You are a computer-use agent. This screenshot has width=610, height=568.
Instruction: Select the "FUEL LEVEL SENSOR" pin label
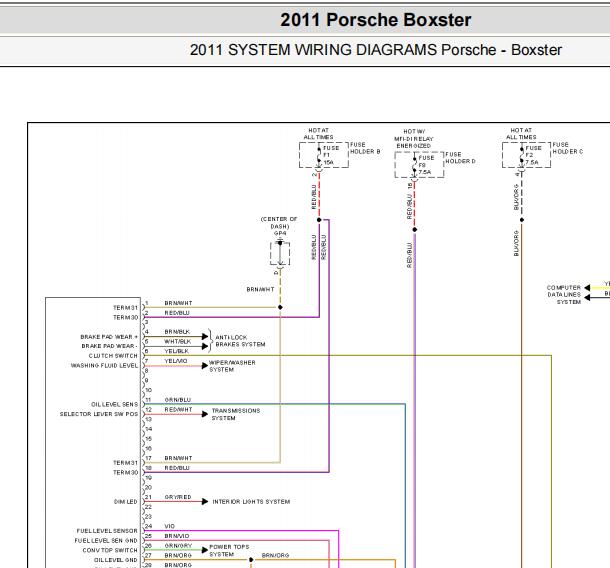coord(107,531)
